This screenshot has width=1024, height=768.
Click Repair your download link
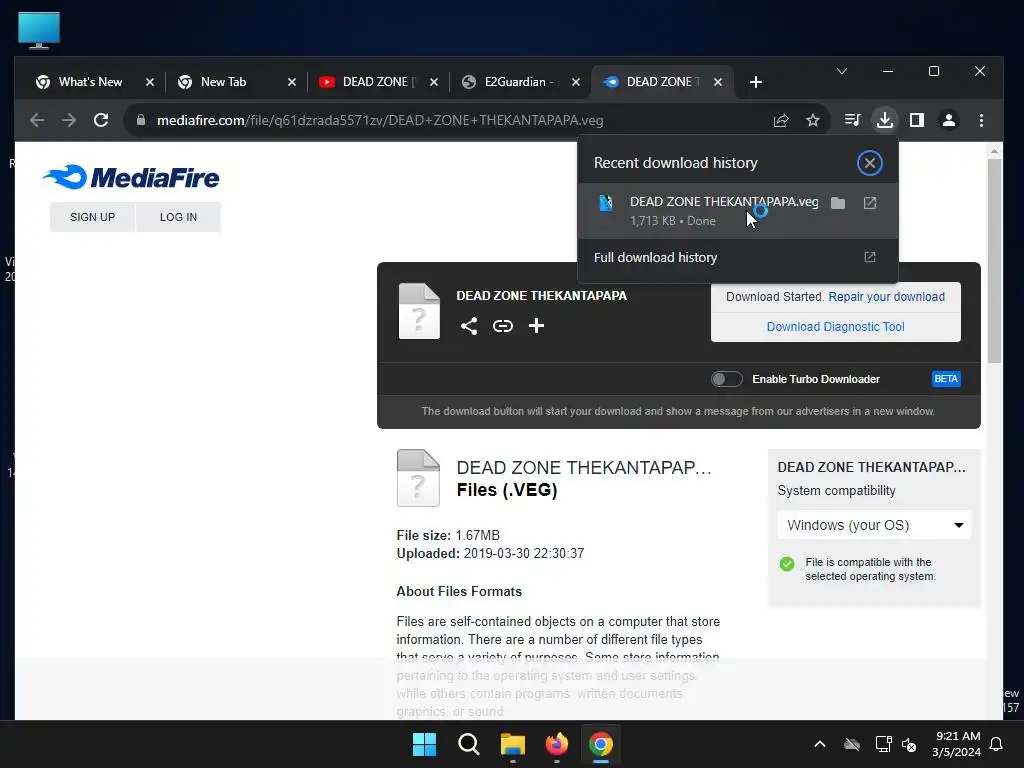point(886,296)
